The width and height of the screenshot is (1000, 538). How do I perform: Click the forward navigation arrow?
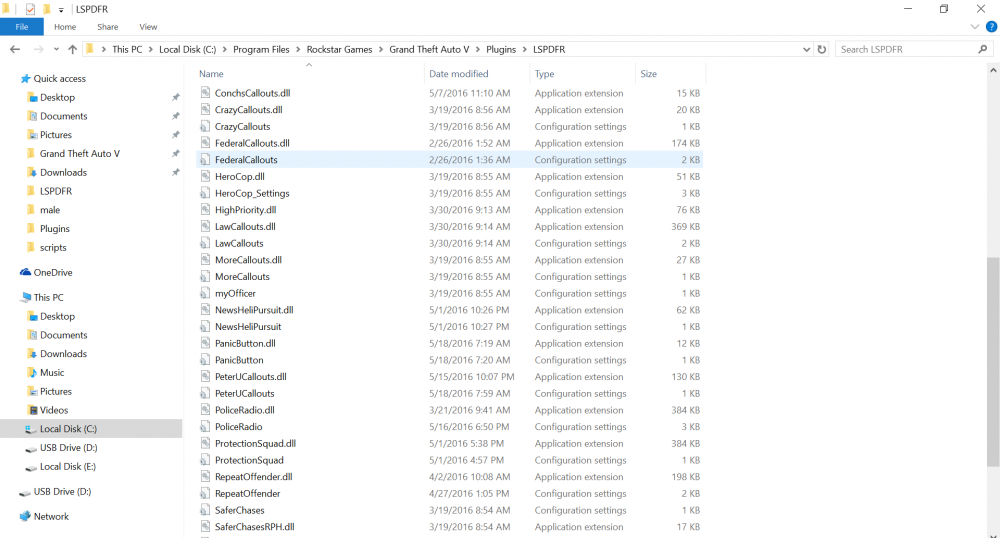coord(38,49)
